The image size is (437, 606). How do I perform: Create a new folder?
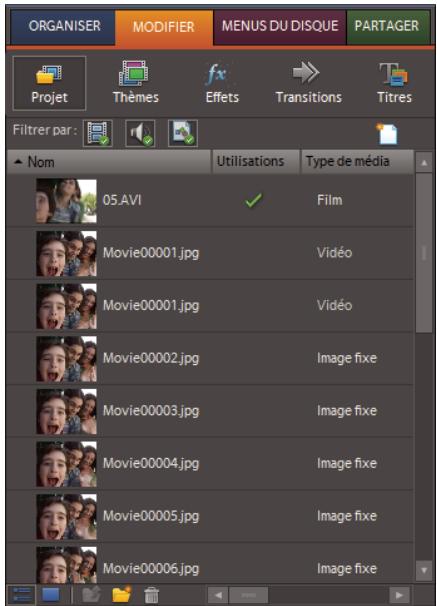121,594
